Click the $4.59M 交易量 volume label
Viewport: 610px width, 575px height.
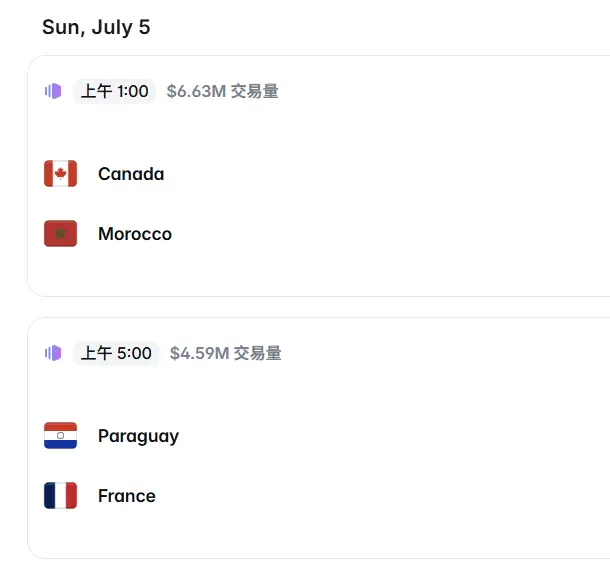tap(226, 353)
